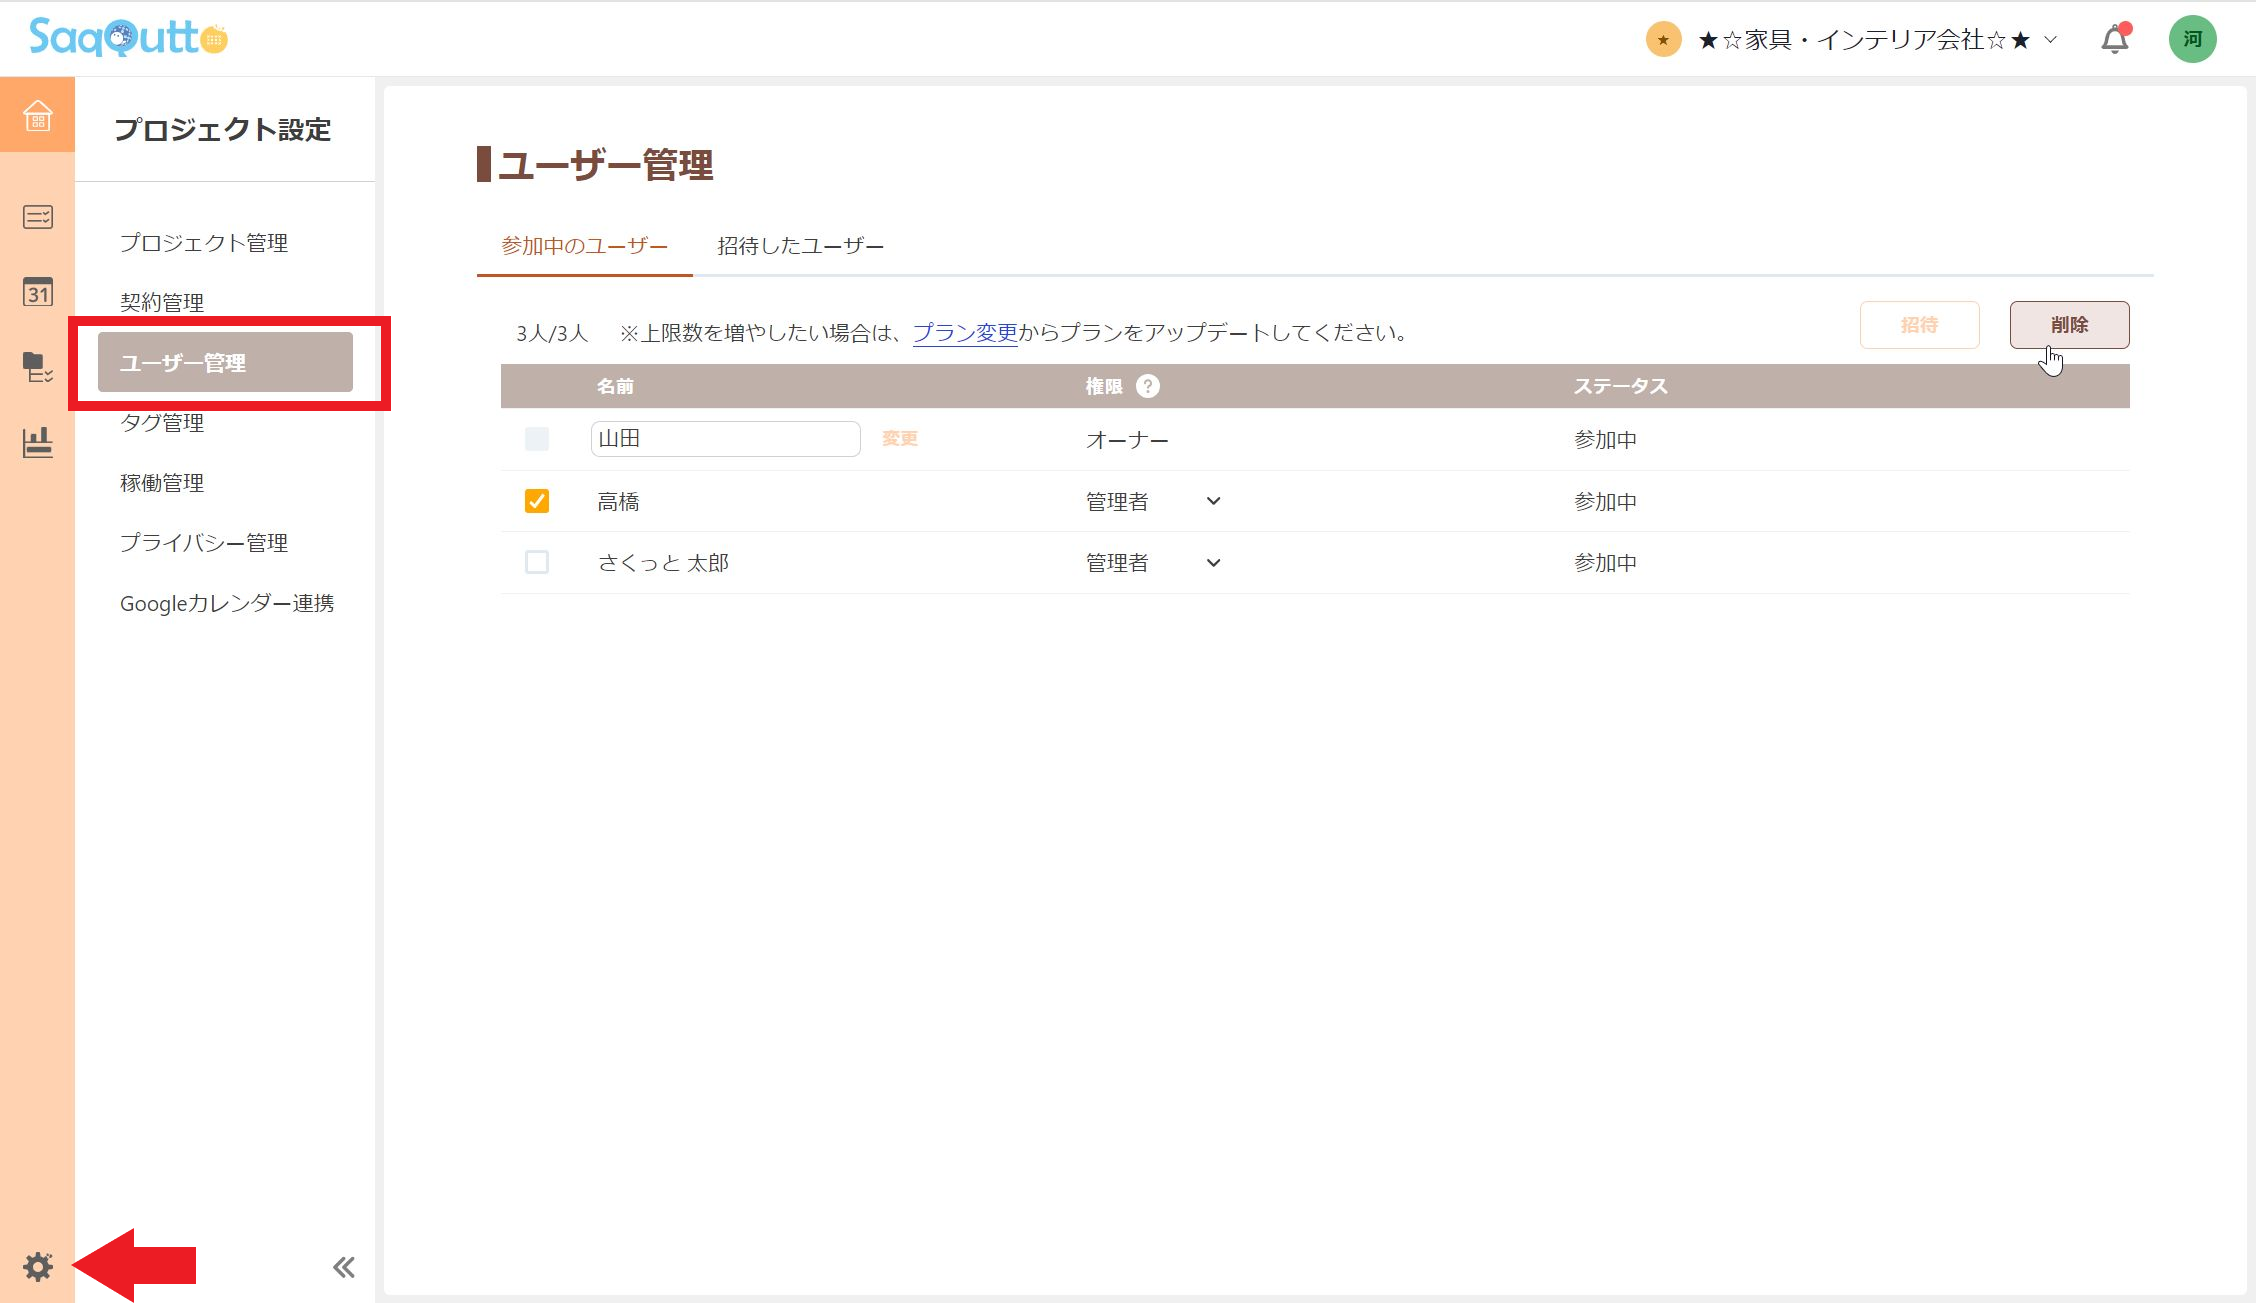Image resolution: width=2256 pixels, height=1303 pixels.
Task: Click inside the 山田 name input field
Action: (725, 439)
